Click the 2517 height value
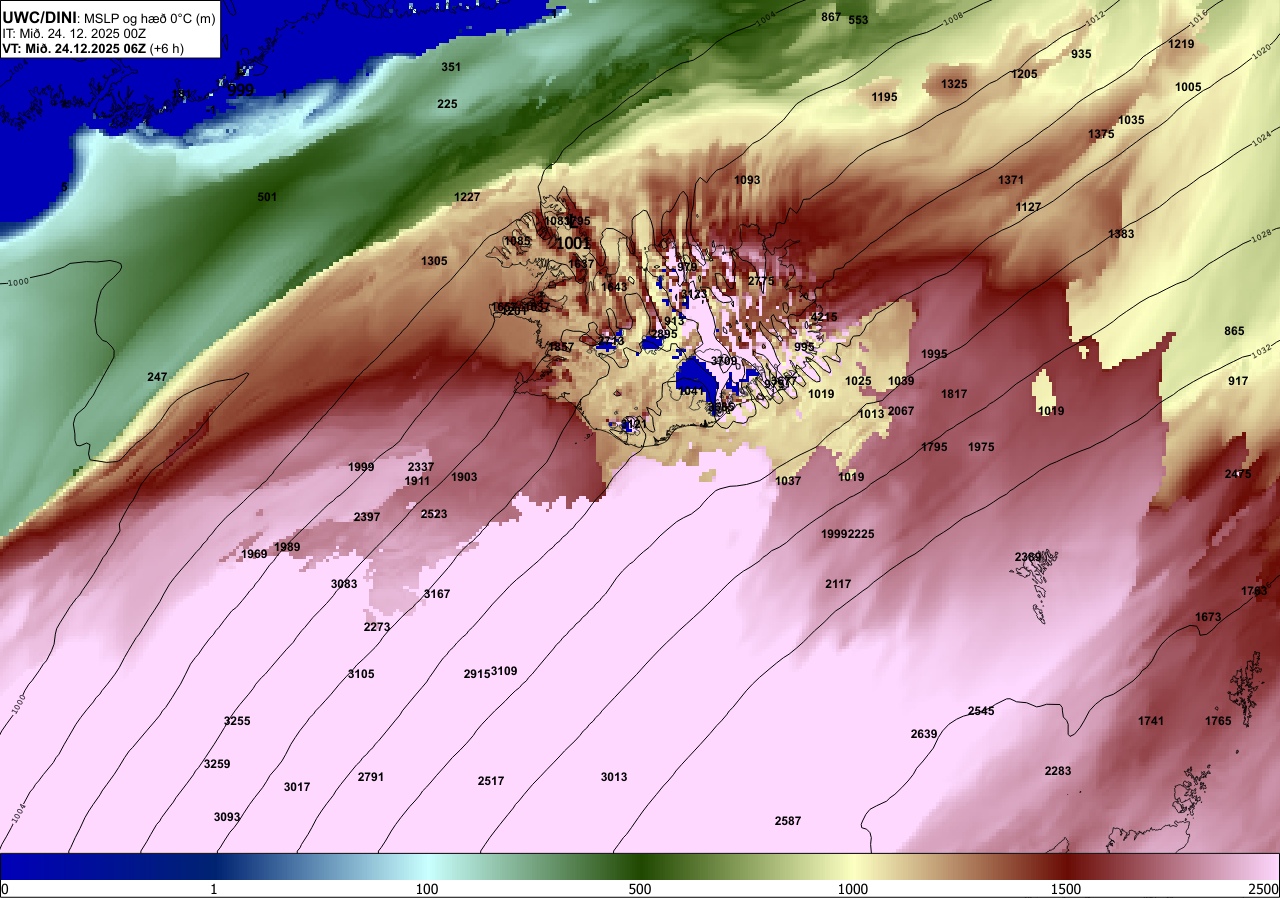 tap(491, 781)
